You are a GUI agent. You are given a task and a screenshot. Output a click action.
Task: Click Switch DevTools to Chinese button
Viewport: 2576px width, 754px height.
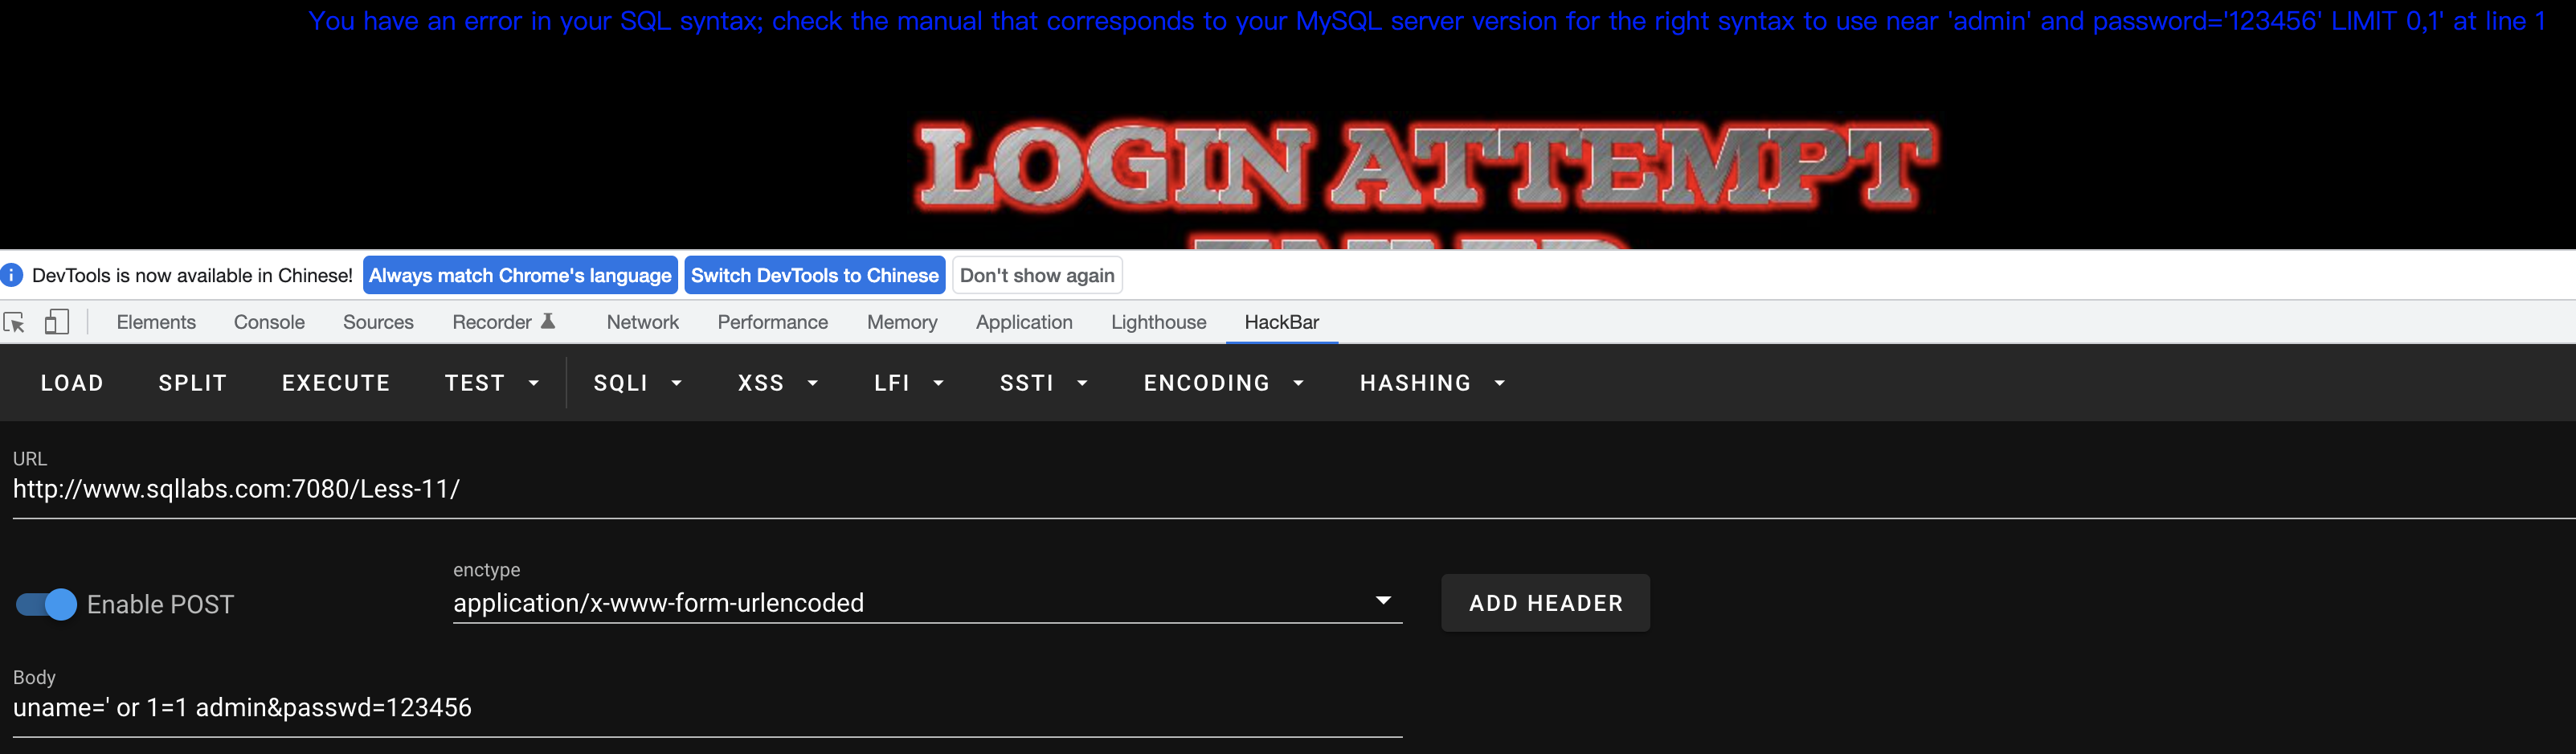pyautogui.click(x=815, y=275)
